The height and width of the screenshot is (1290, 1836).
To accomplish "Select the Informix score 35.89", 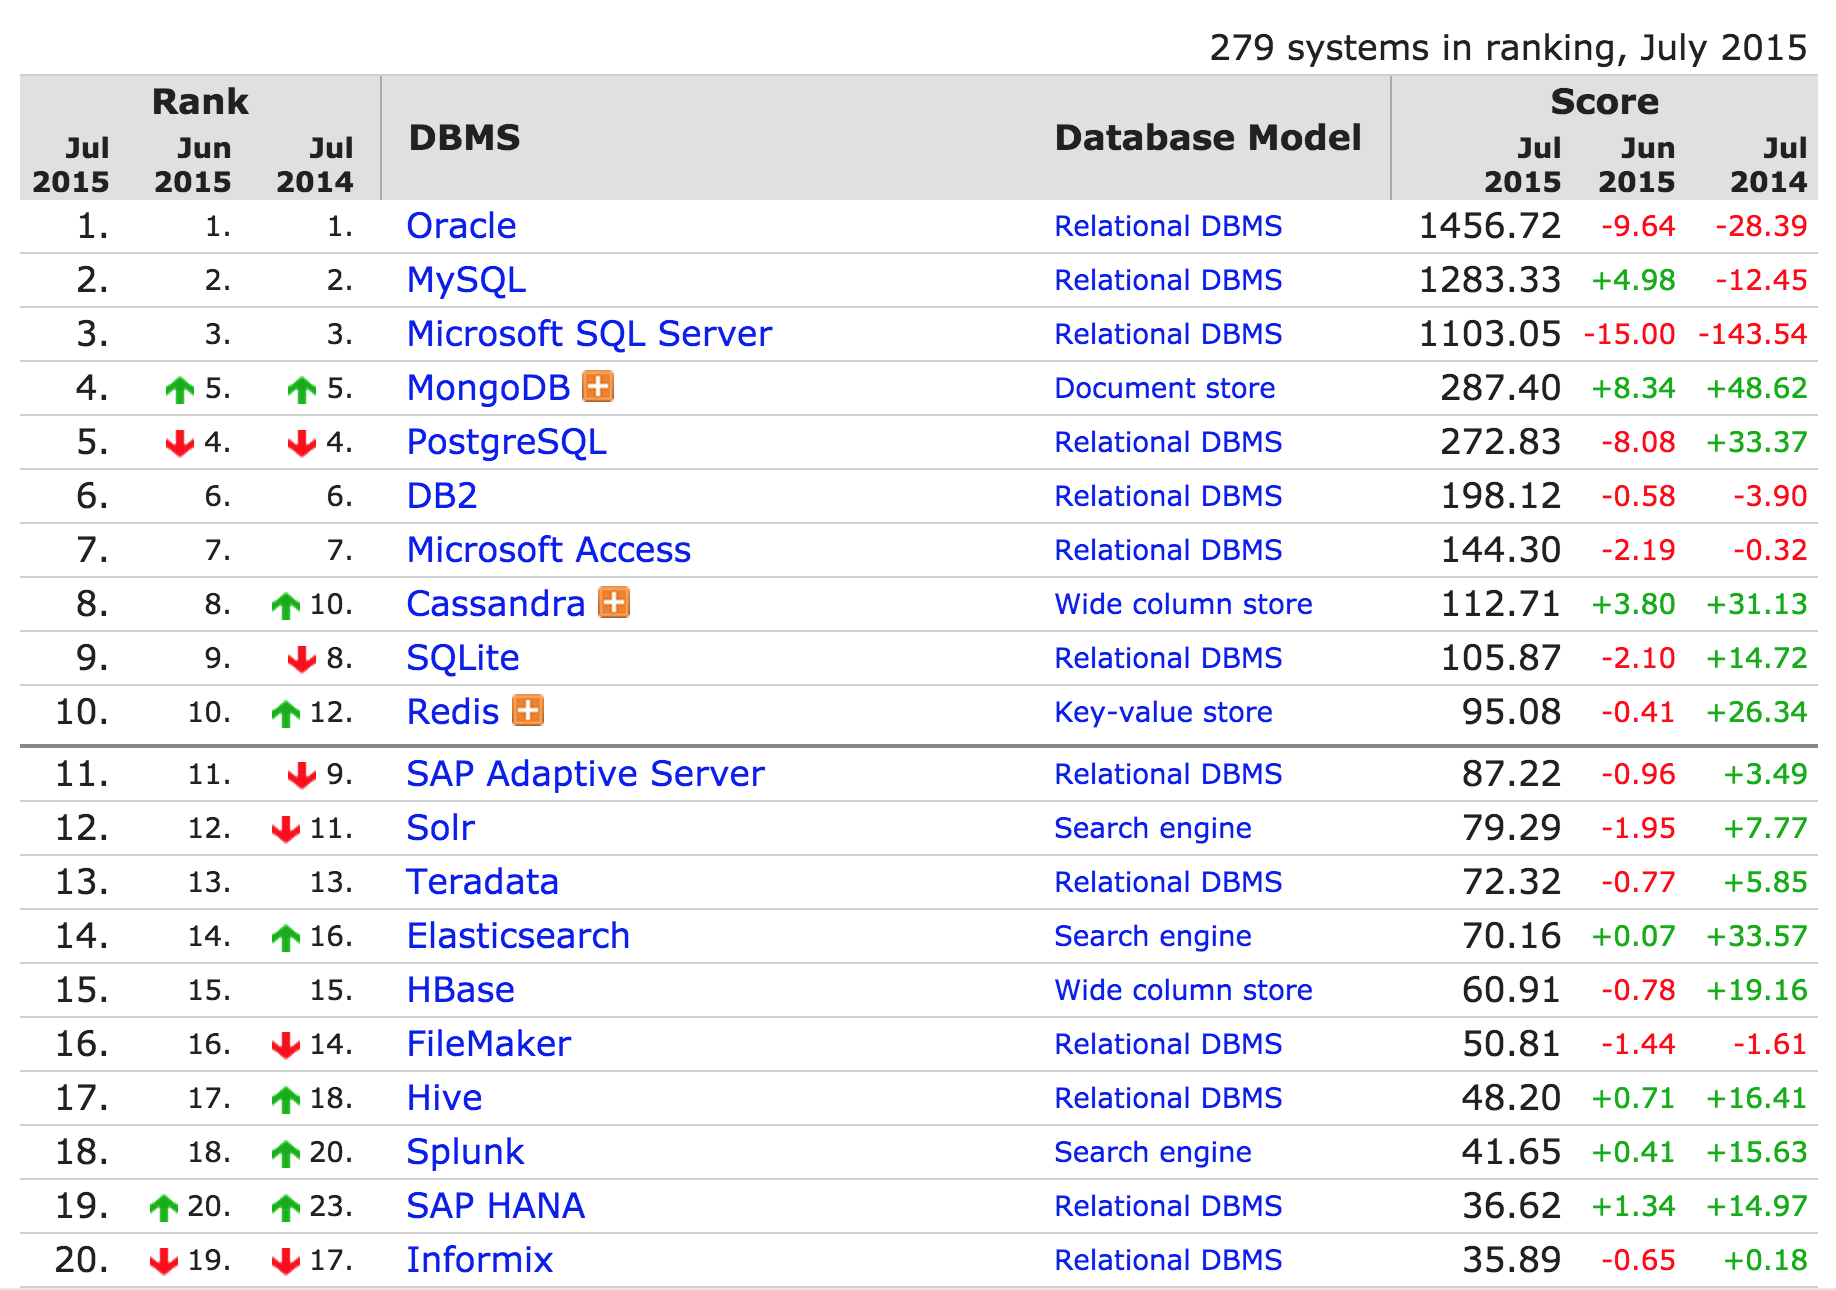I will coord(1511,1260).
